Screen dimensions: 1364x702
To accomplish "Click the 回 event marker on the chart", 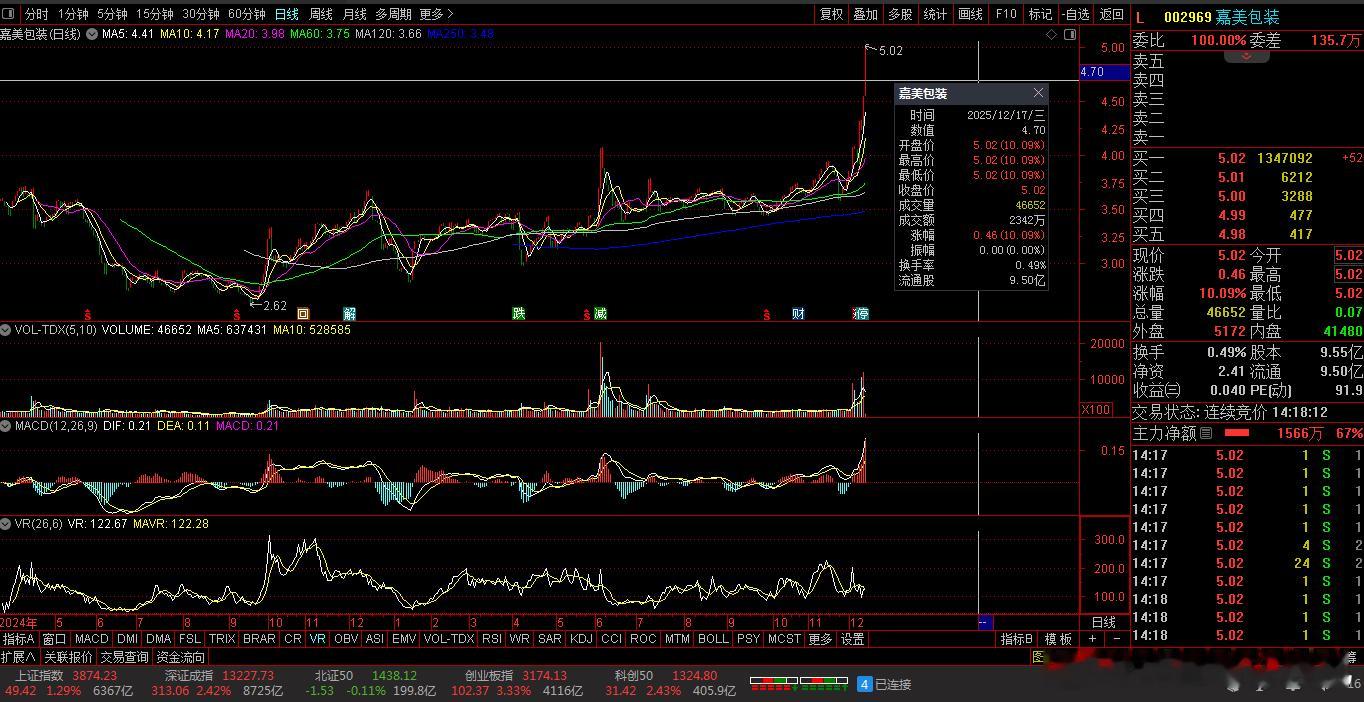I will coord(304,313).
